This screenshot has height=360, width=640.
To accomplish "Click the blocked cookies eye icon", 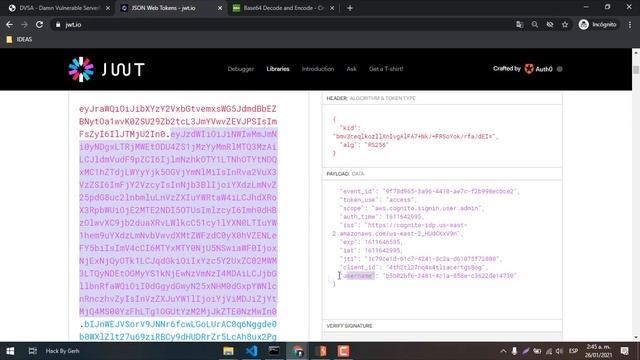I will point(550,25).
